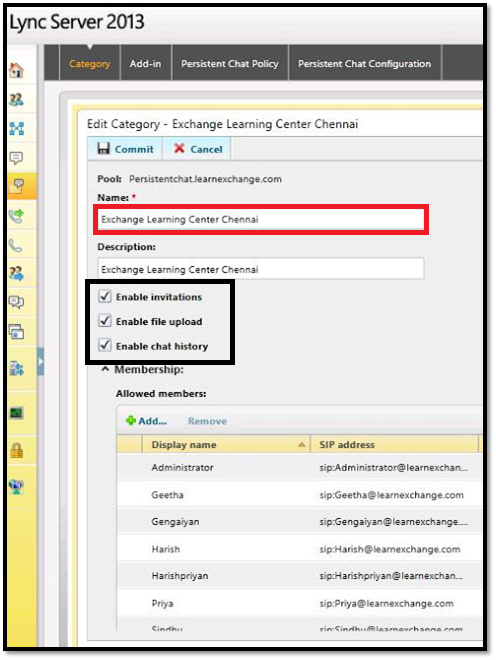Select the Harish member row
Viewport: 496px width, 660px height.
pos(299,549)
